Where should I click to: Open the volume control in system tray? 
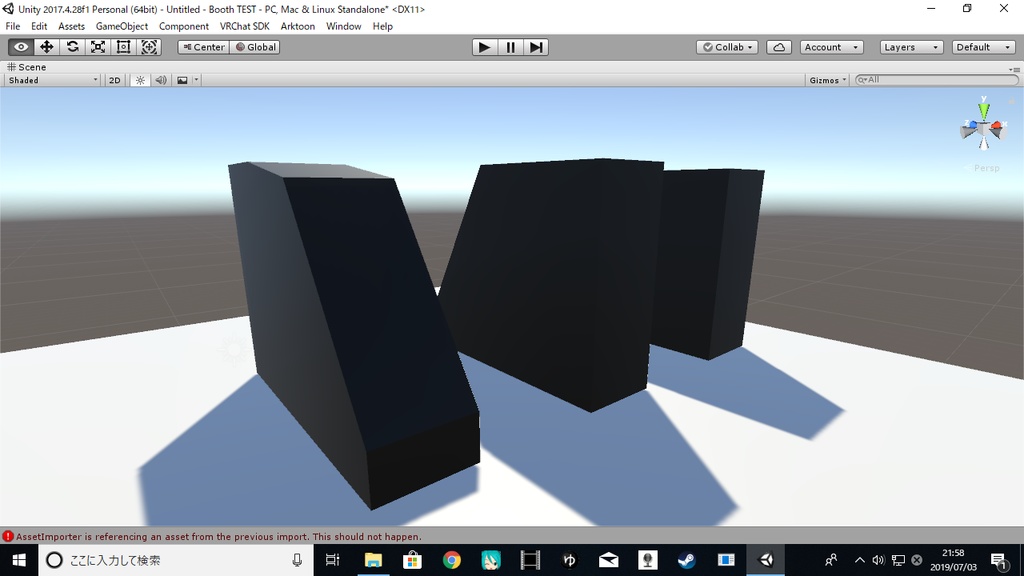[x=878, y=560]
